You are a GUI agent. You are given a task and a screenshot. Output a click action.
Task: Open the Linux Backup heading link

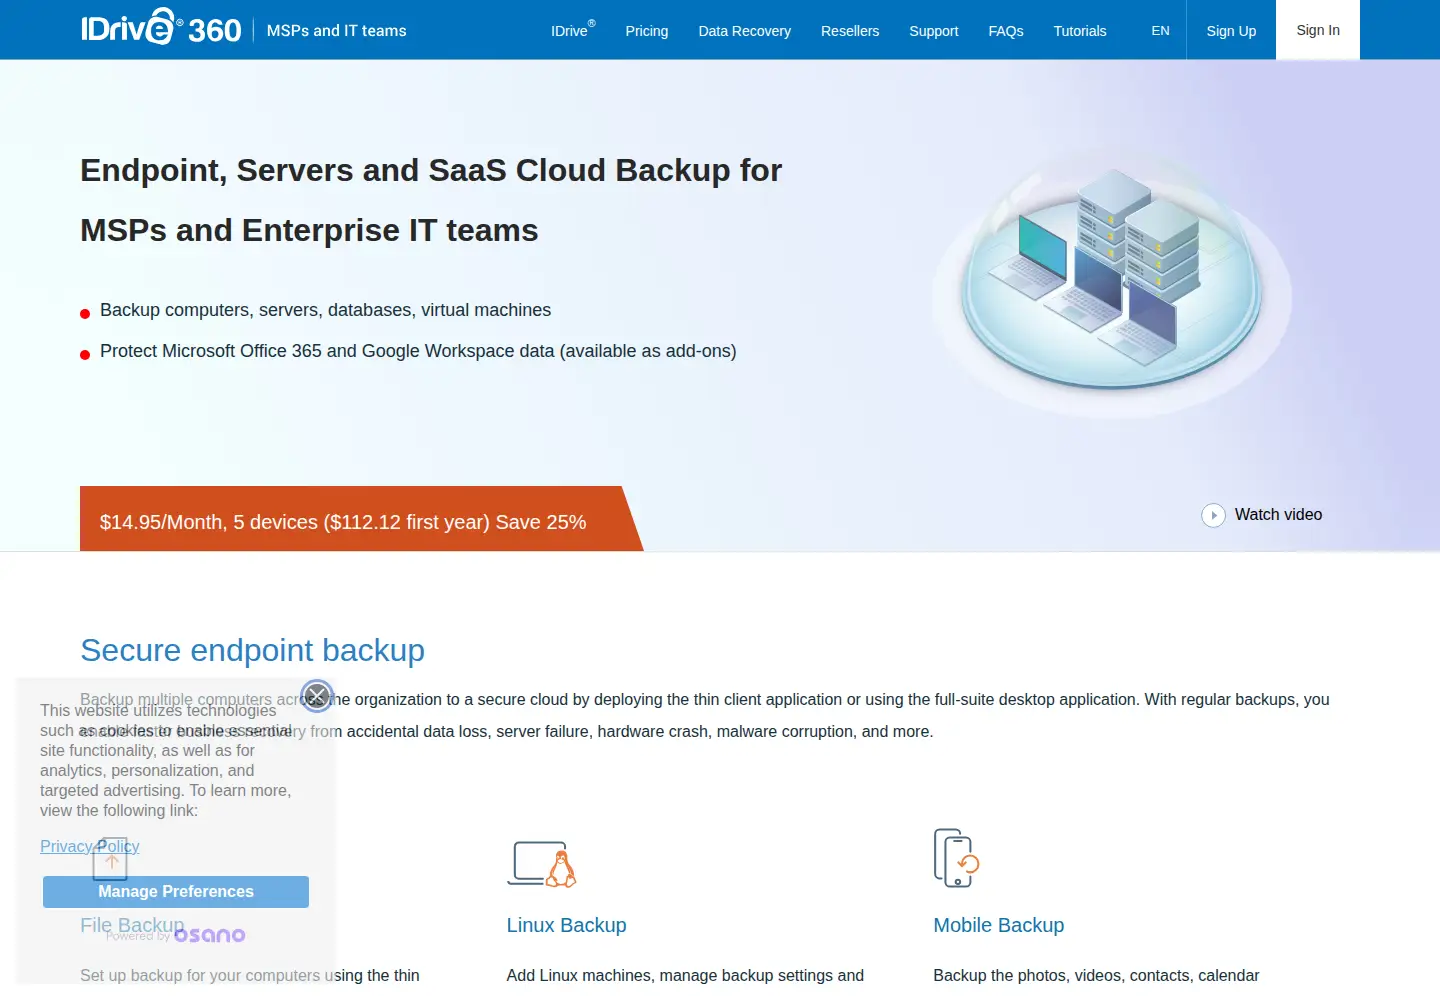(567, 925)
